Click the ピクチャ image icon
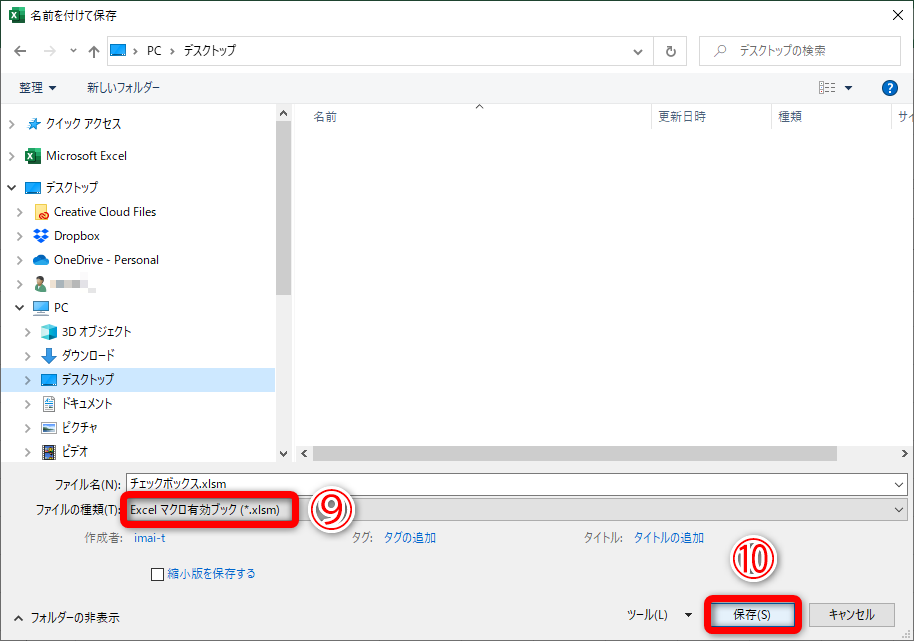This screenshot has width=914, height=641. [x=49, y=428]
